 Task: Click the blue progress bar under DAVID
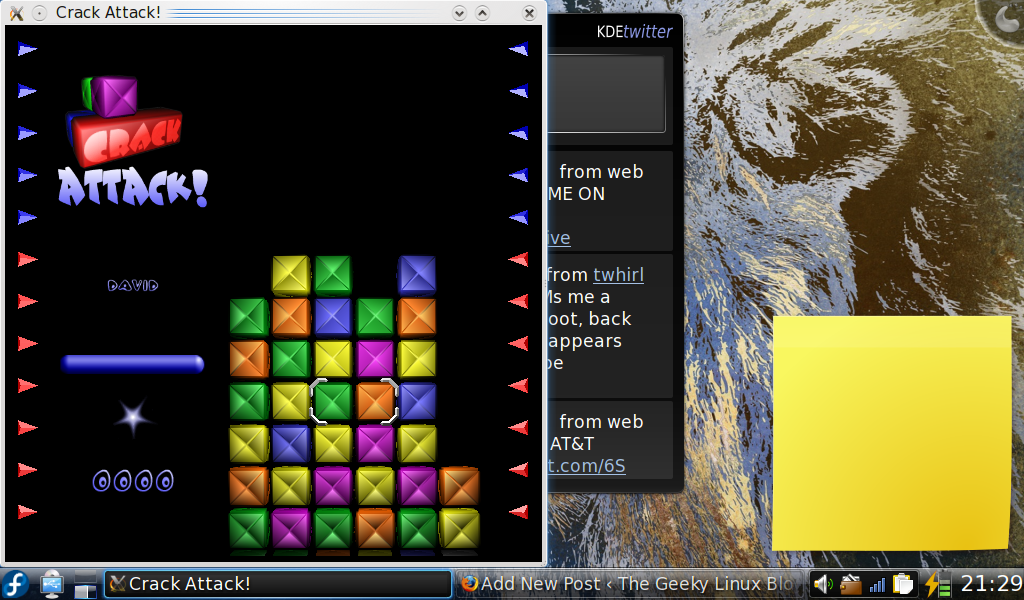tap(133, 364)
